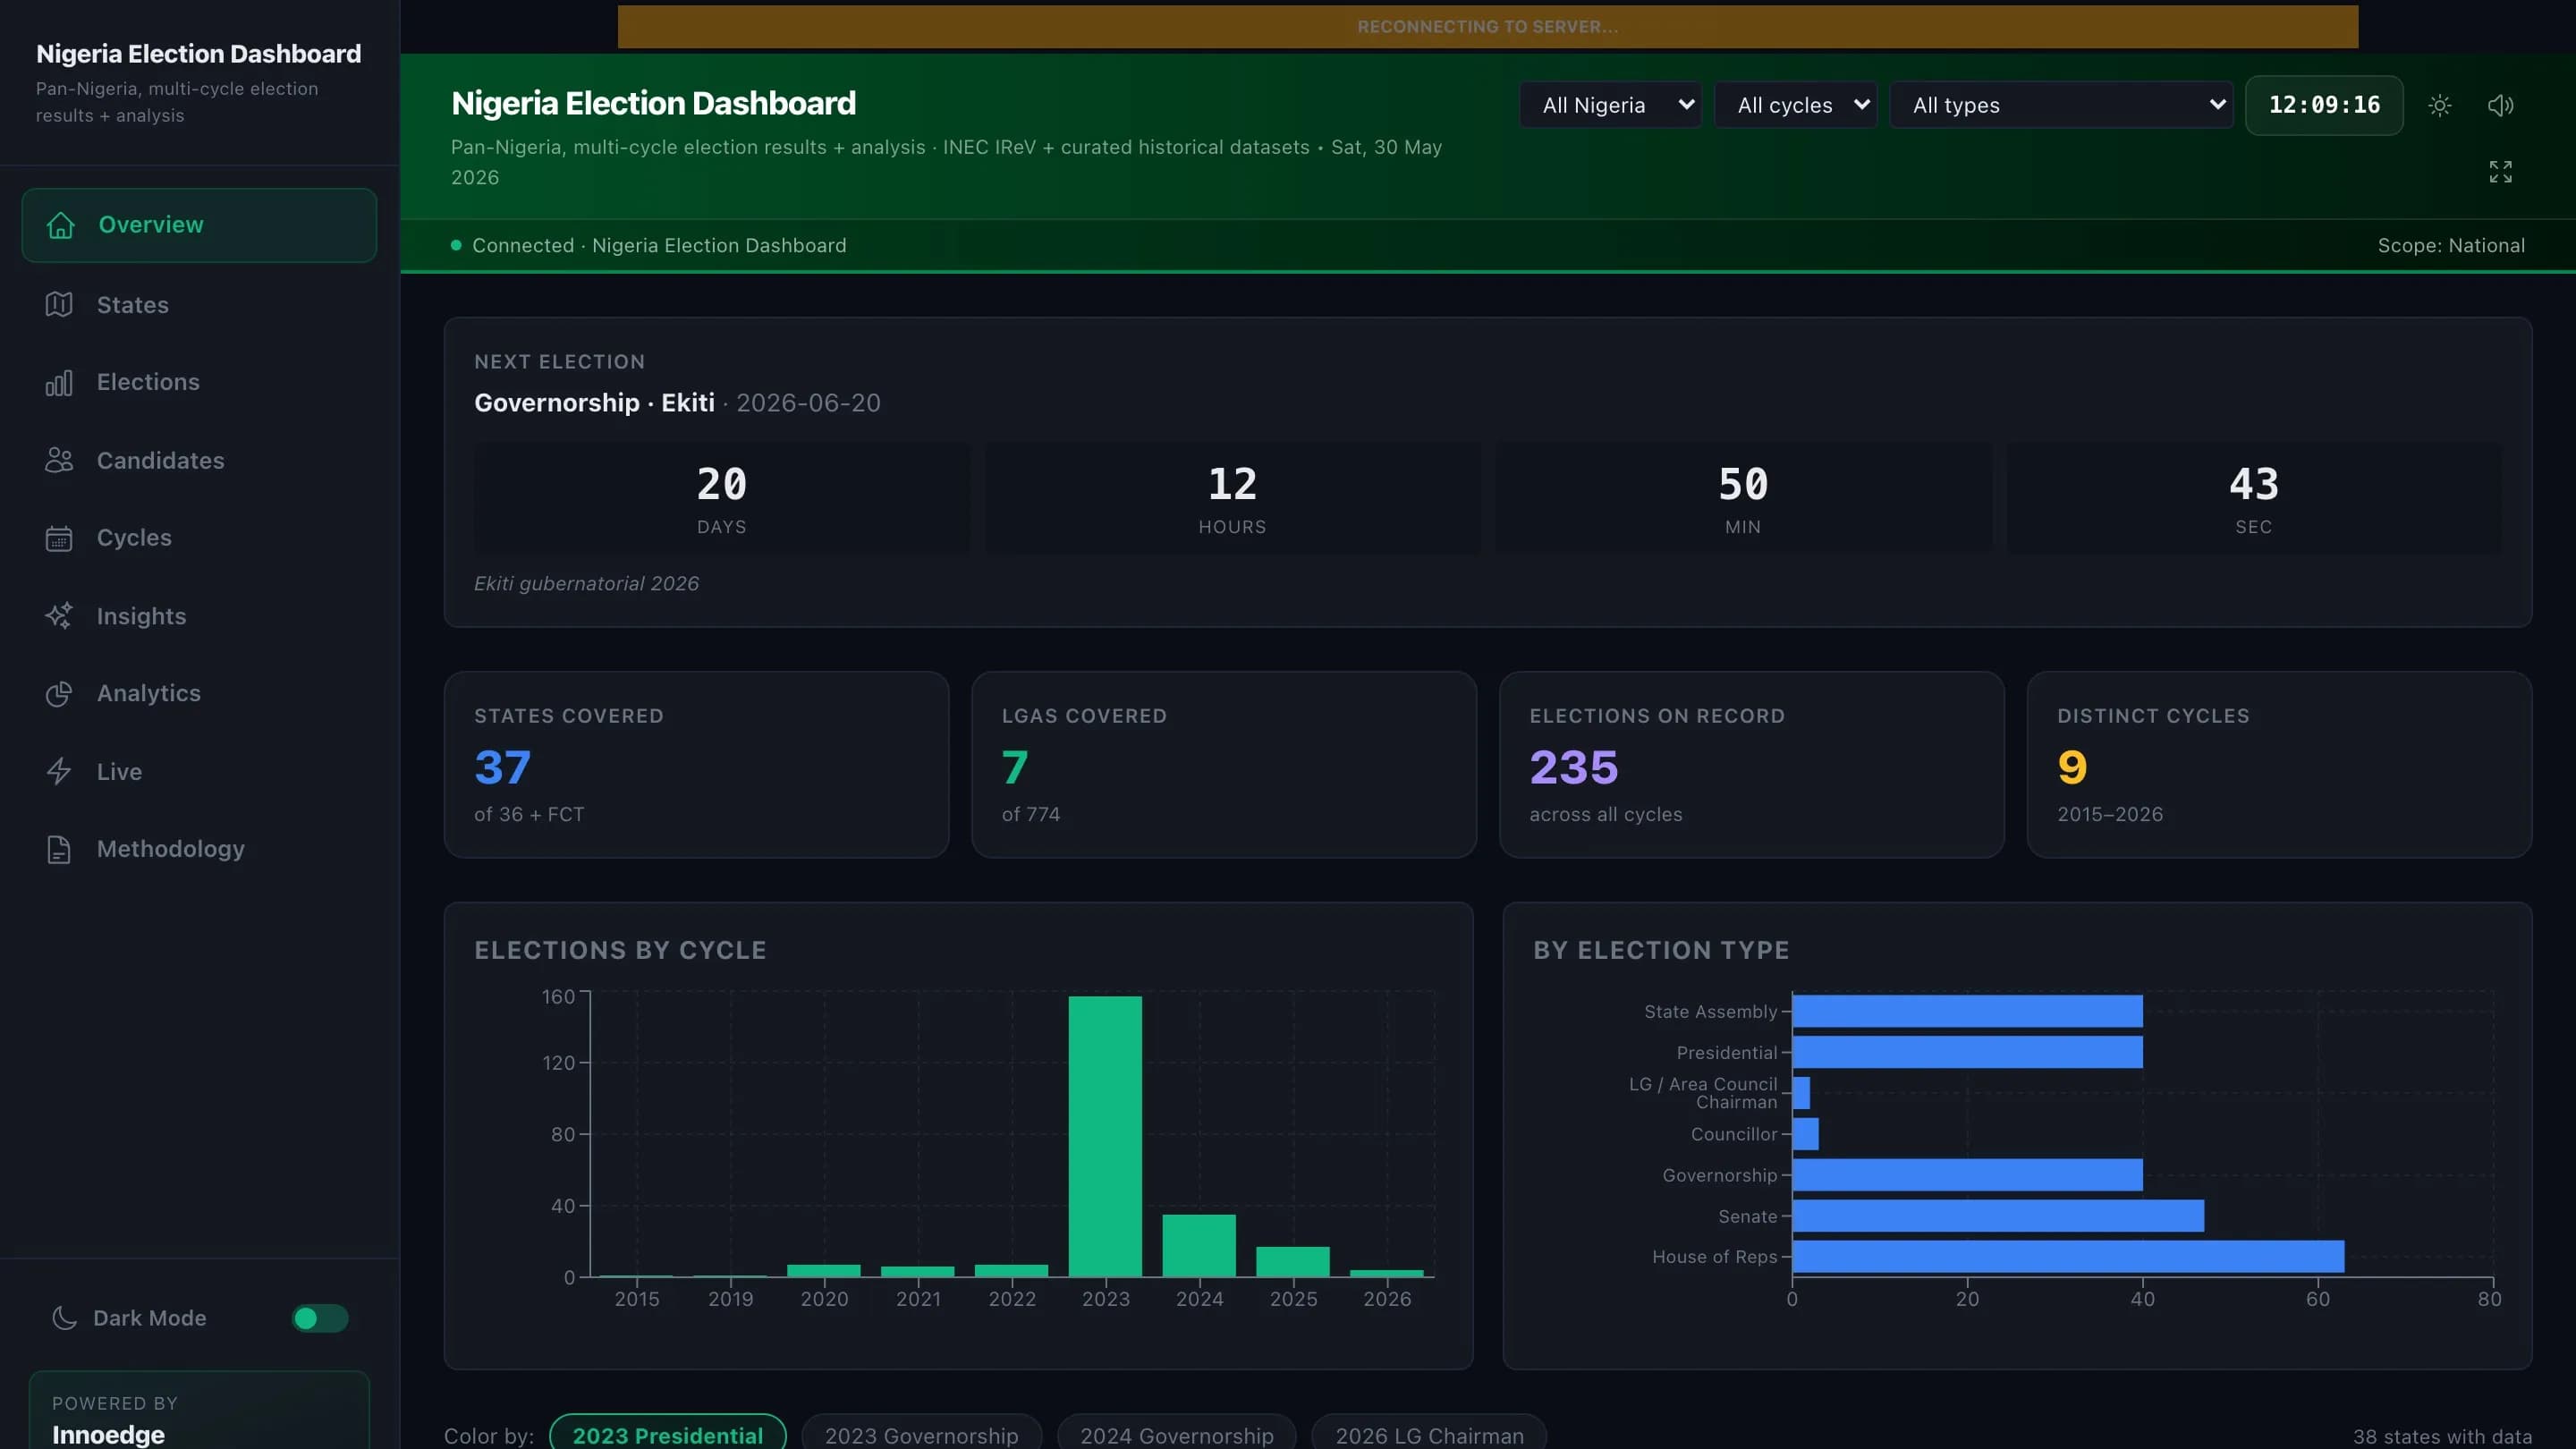Click the fullscreen expand icon
Screen dimensions: 2576x1449
[x=2500, y=172]
